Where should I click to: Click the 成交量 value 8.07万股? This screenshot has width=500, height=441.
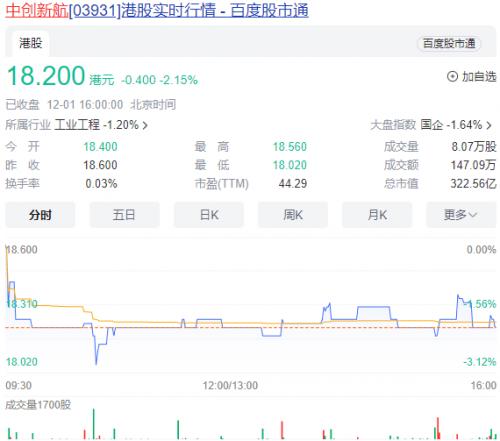tap(474, 147)
